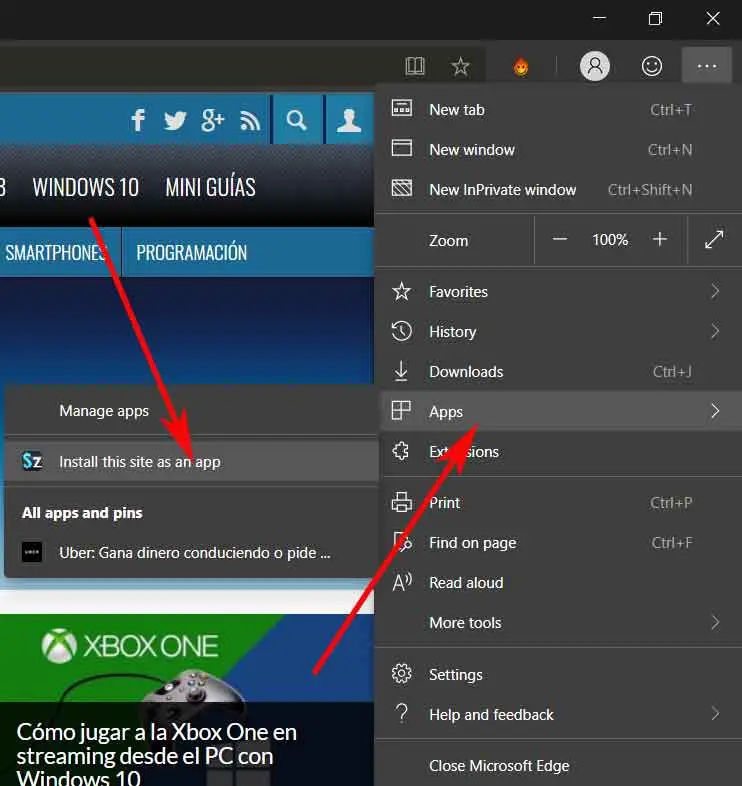
Task: Expand the Favorites submenu chevron
Action: (715, 291)
